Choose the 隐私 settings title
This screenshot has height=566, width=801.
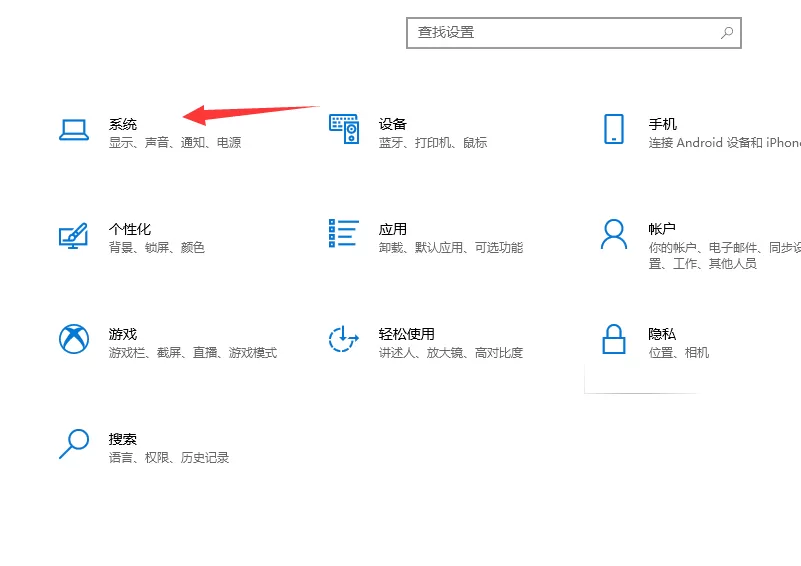662,334
